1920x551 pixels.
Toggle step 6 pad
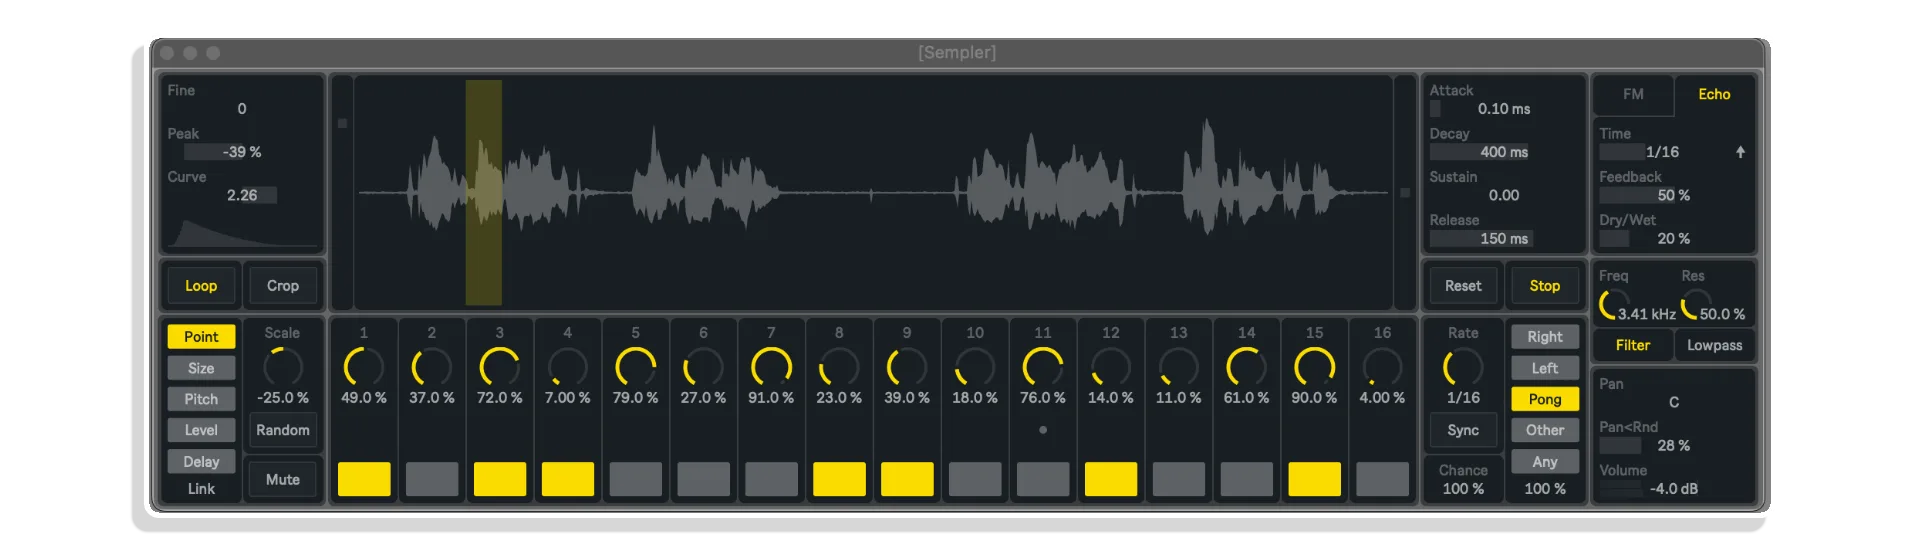point(703,479)
